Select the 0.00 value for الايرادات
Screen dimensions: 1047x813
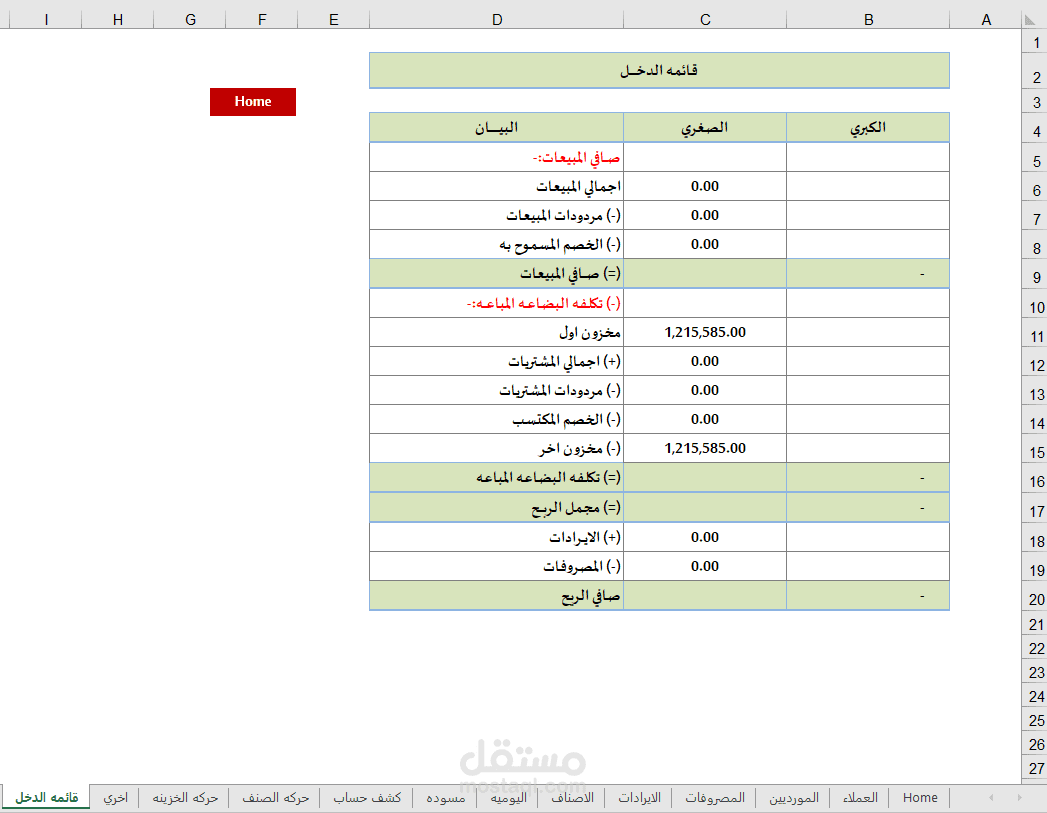pos(705,537)
